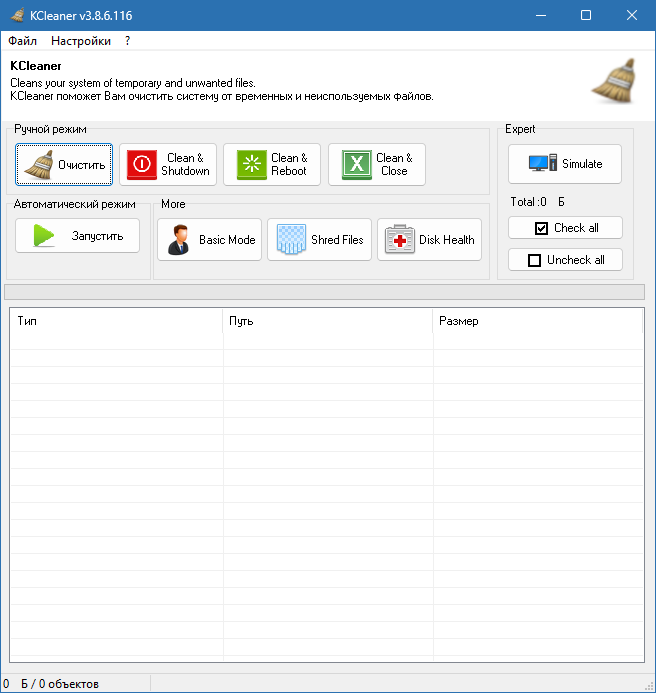Open the Файл menu
This screenshot has width=656, height=693.
pos(22,41)
